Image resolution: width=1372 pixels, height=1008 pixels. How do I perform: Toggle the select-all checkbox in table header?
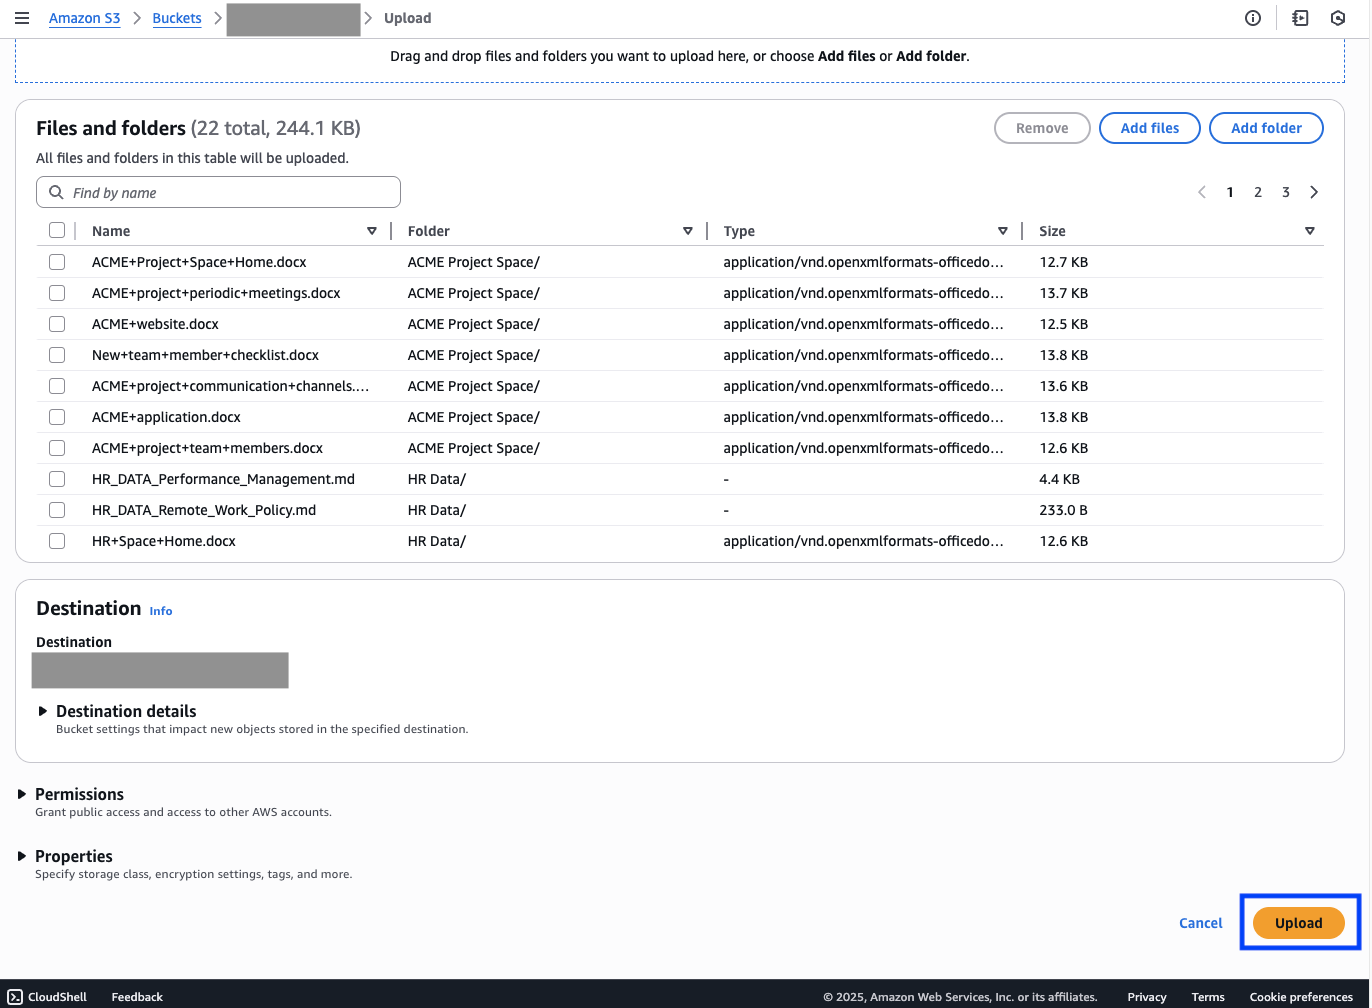(x=57, y=230)
